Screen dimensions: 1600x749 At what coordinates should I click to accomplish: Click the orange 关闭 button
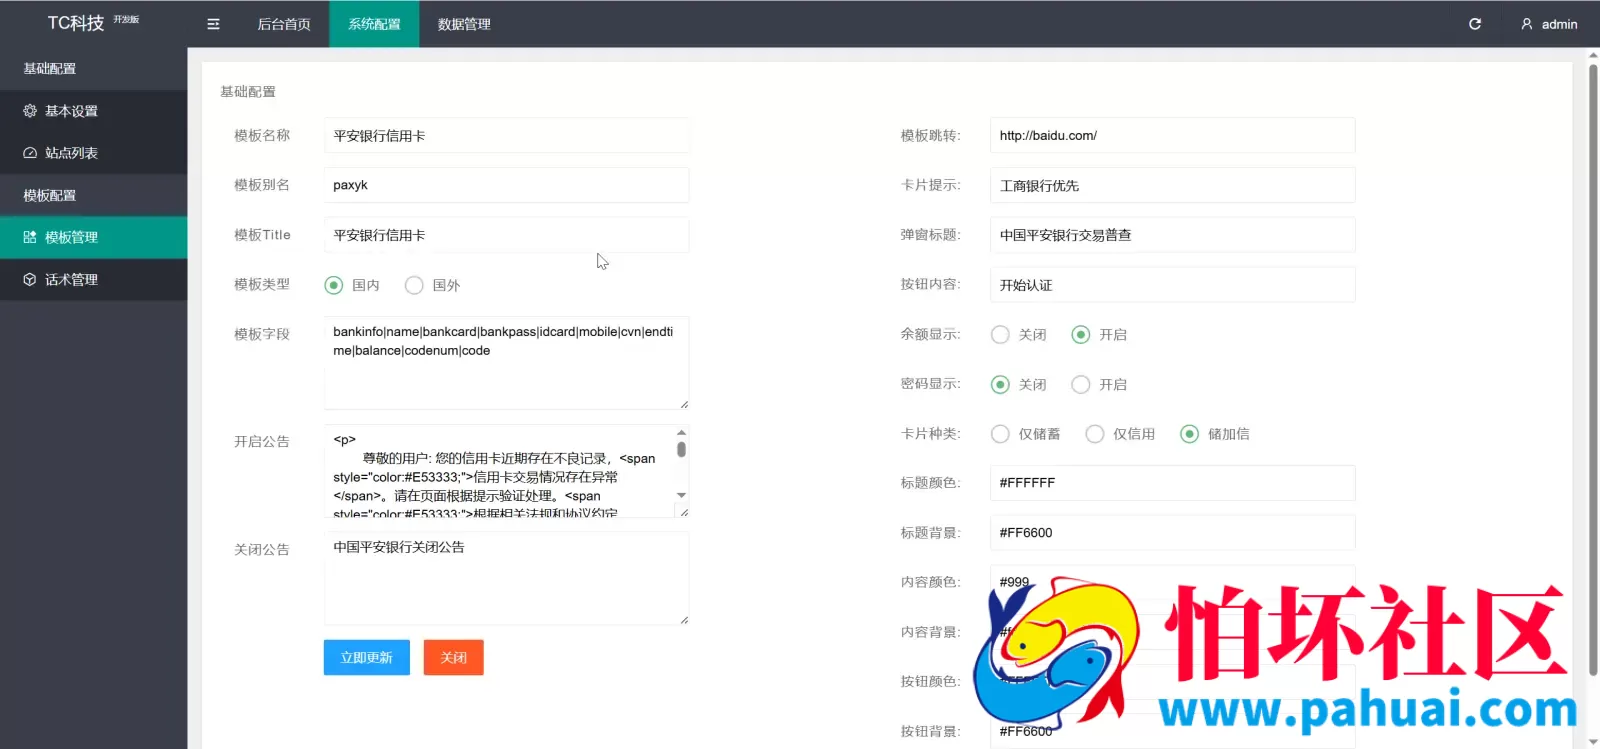(454, 657)
